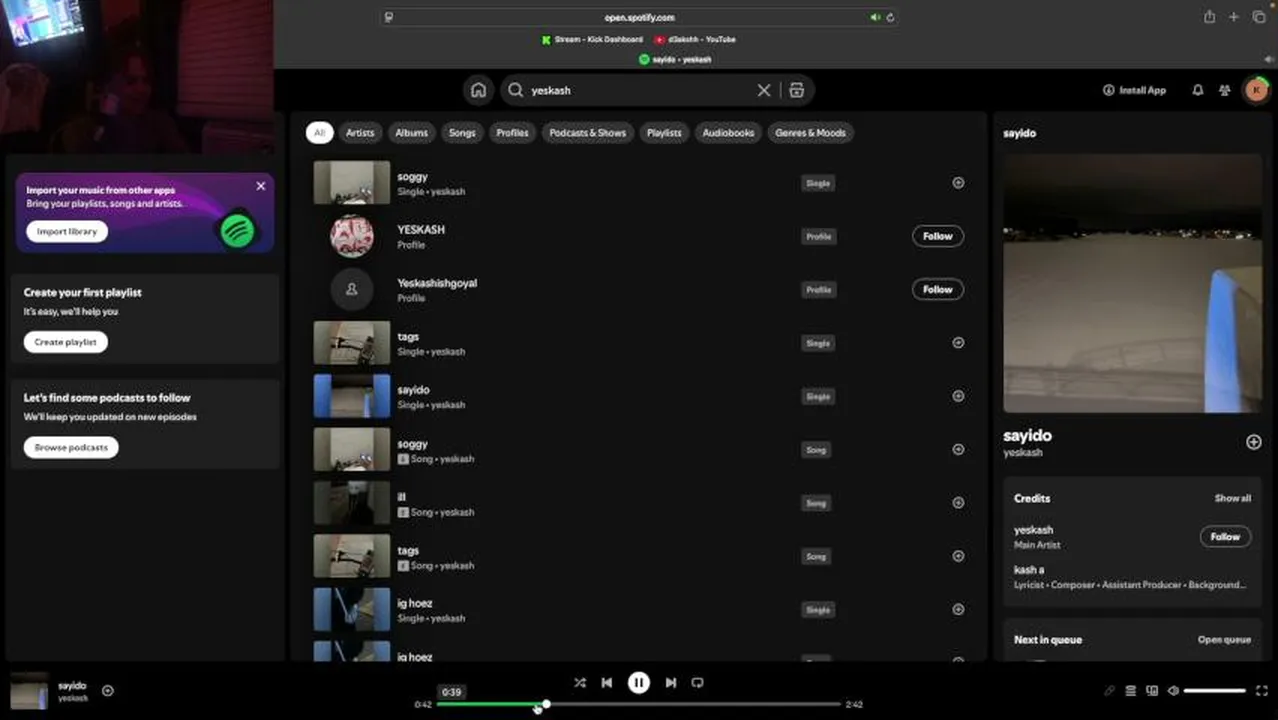Filter results by Albums
Viewport: 1278px width, 720px height.
(411, 132)
